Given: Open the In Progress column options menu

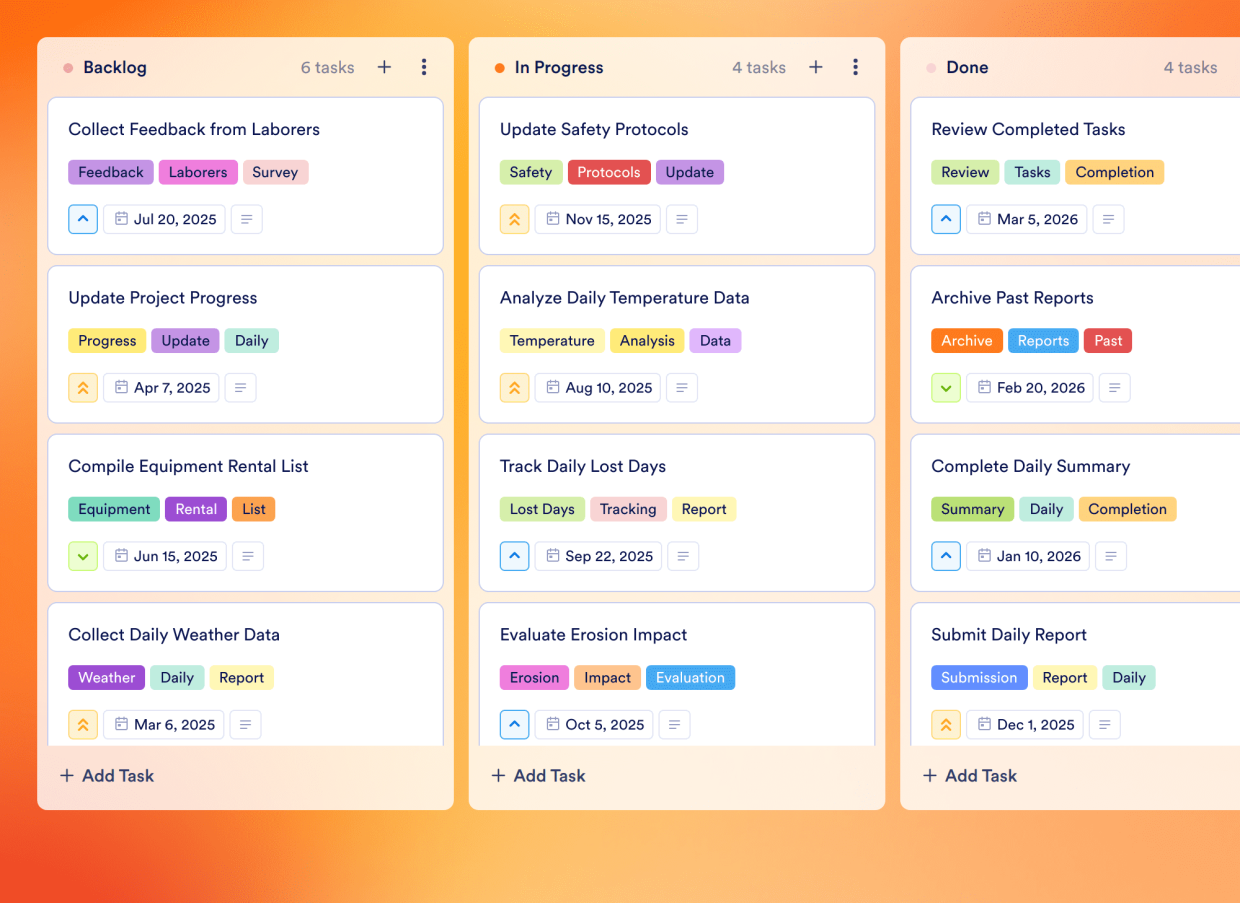Looking at the screenshot, I should pos(856,67).
